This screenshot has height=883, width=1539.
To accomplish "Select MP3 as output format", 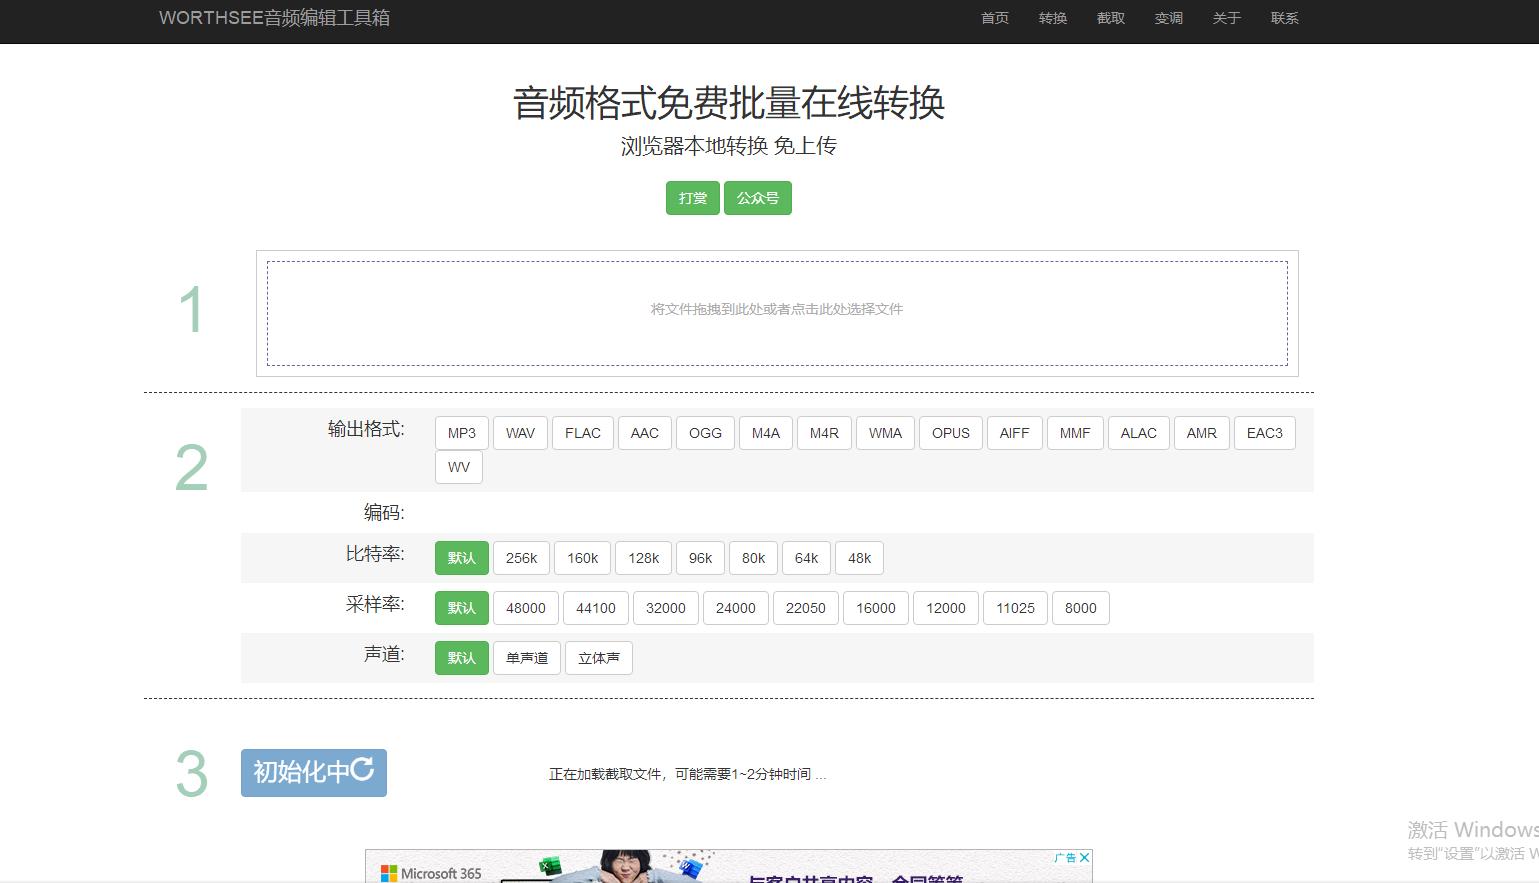I will pos(461,433).
